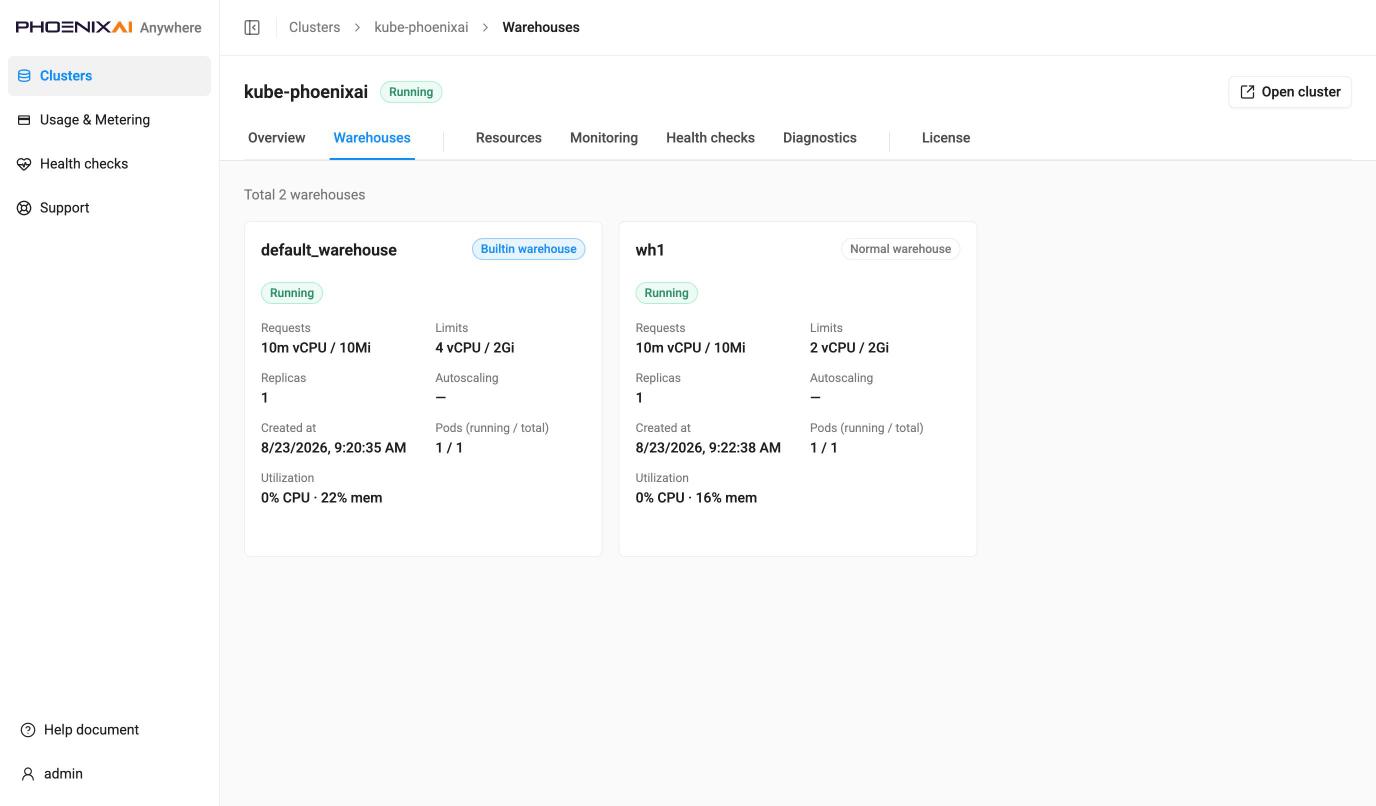
Task: Click the Clusters database icon in sidebar
Action: click(x=24, y=76)
